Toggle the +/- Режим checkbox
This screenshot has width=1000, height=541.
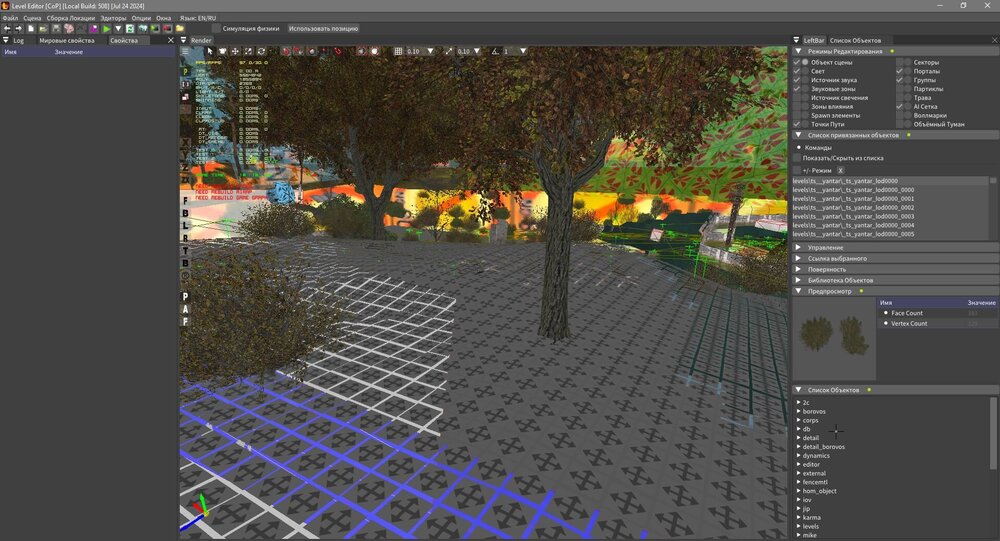coord(797,170)
